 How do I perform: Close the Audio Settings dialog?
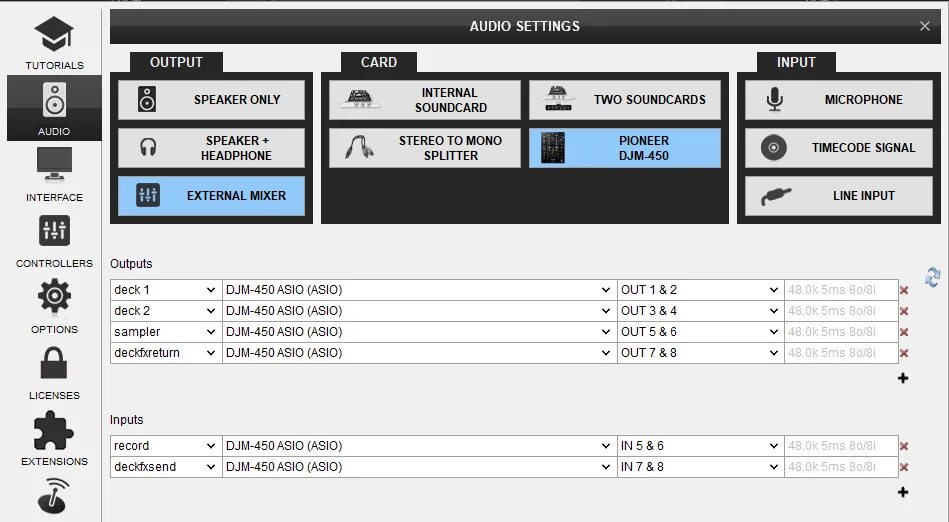(924, 26)
